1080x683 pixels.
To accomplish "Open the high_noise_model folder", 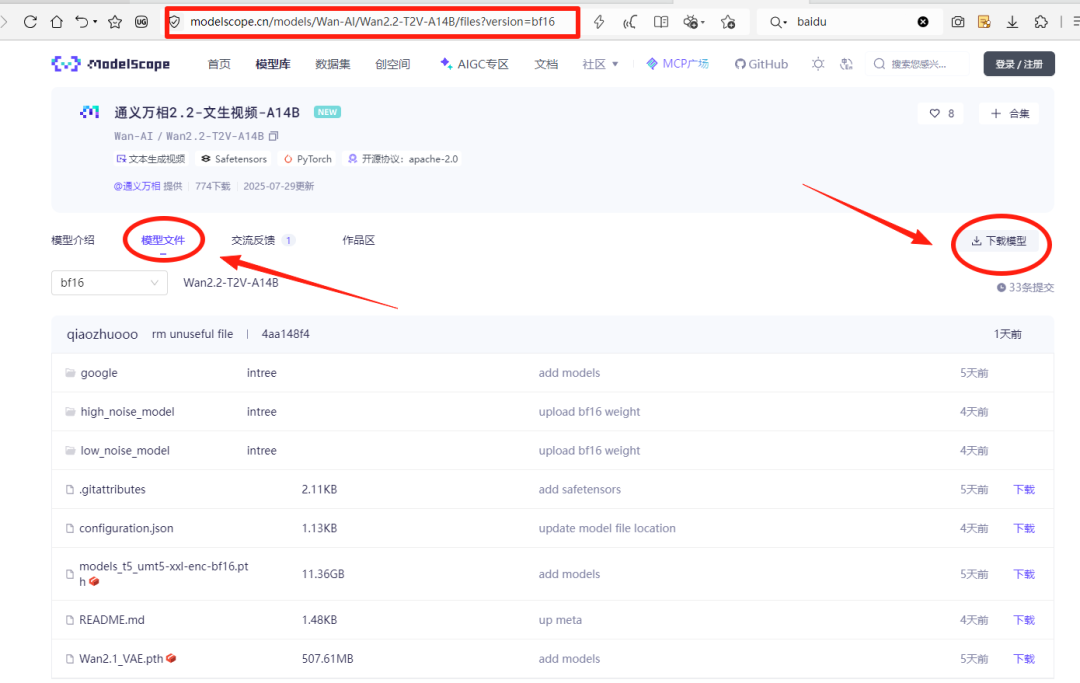I will (127, 412).
